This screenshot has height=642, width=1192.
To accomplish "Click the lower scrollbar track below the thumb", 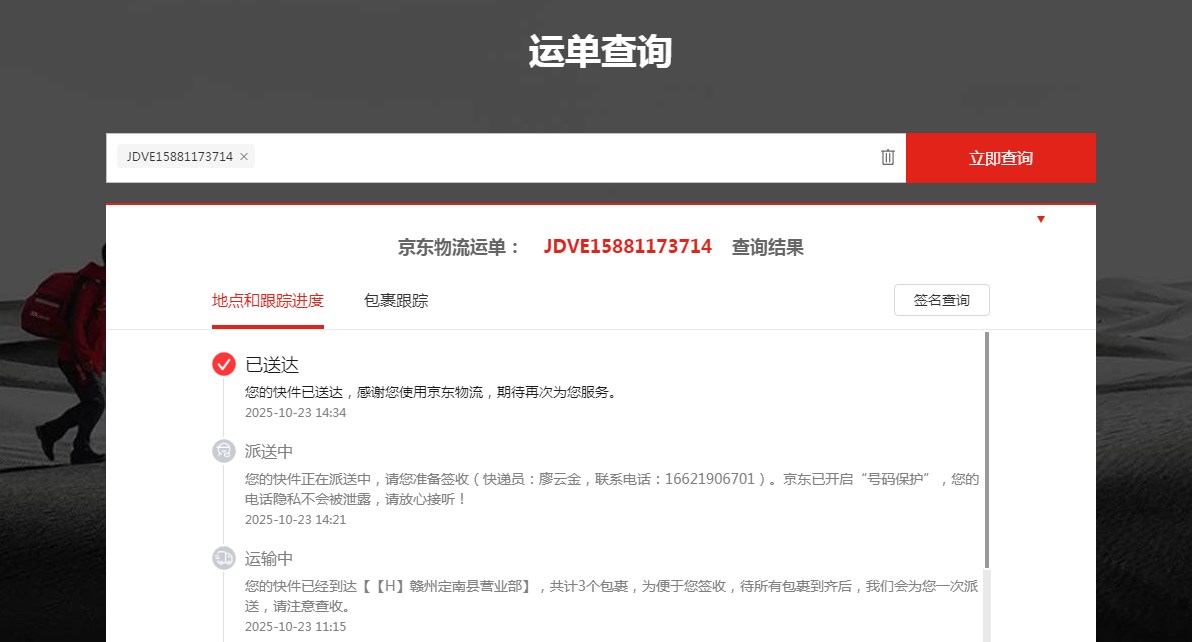I will click(986, 605).
